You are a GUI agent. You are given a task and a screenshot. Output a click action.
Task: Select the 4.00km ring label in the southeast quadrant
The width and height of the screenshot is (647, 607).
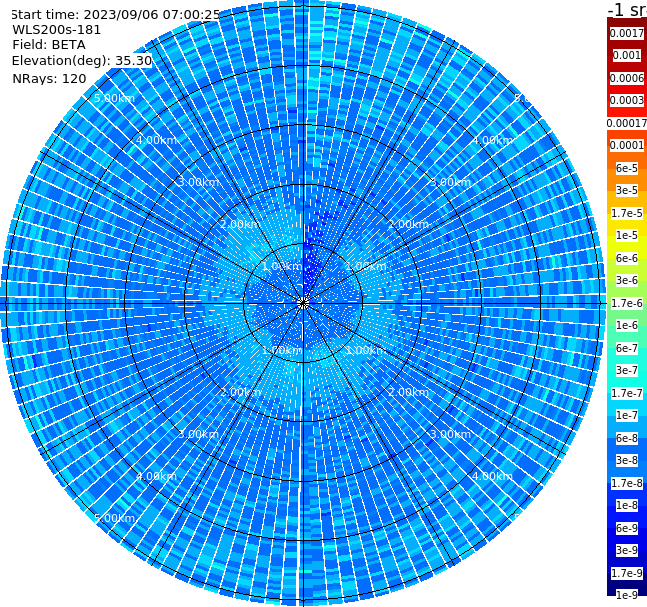492,476
